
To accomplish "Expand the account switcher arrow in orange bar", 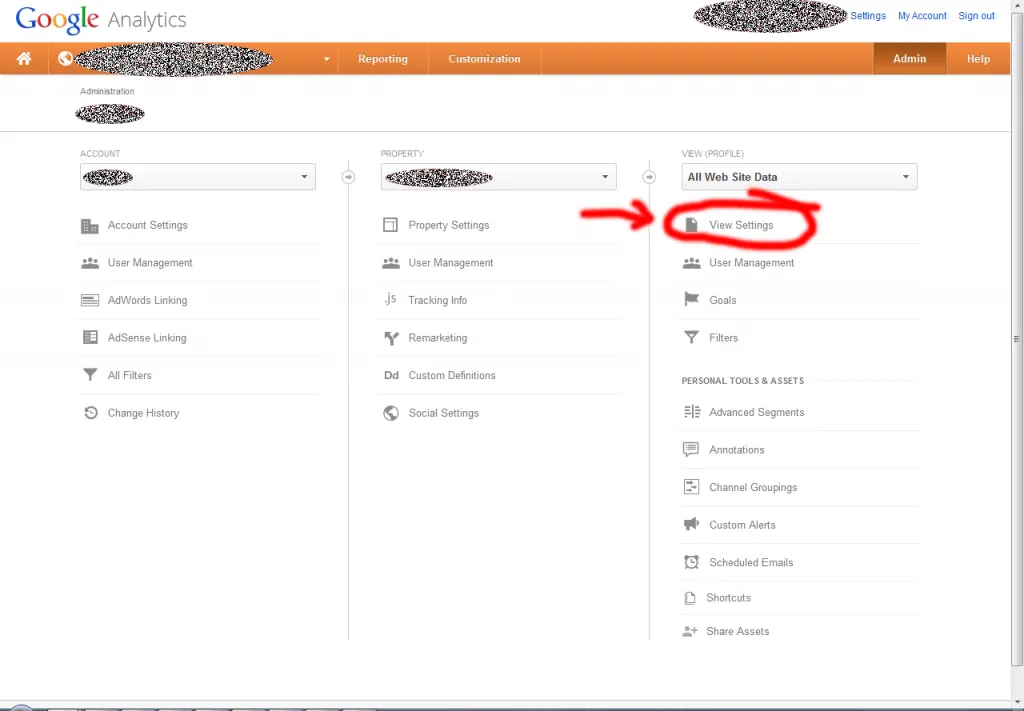I will click(x=327, y=59).
